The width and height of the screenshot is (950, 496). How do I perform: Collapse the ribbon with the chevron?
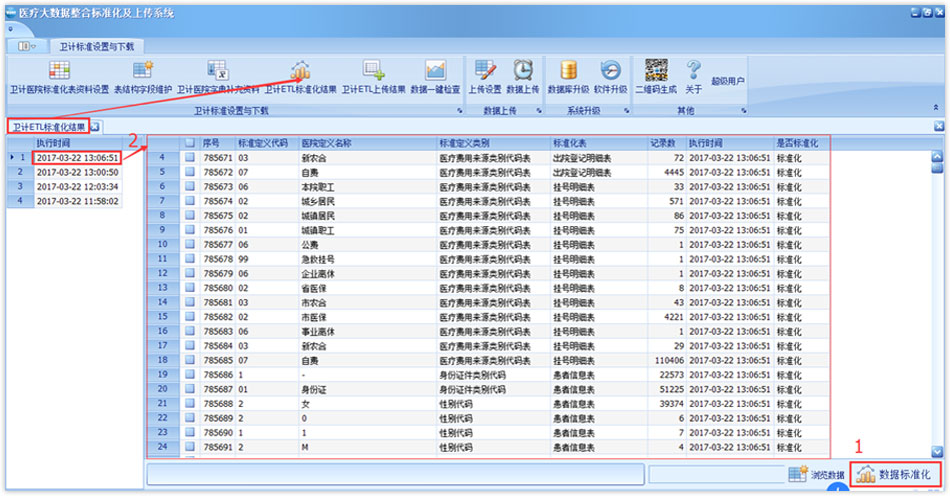pos(935,107)
